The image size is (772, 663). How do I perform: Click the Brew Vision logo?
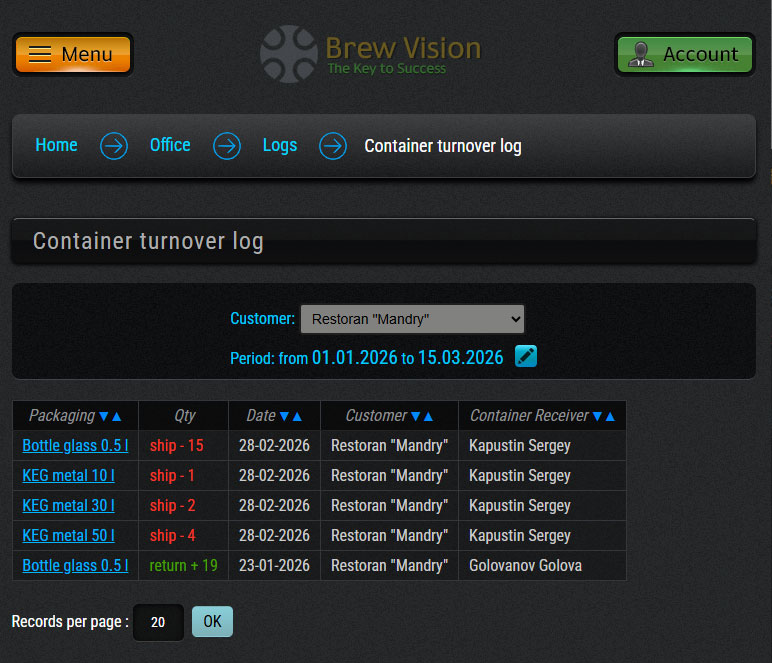click(371, 54)
